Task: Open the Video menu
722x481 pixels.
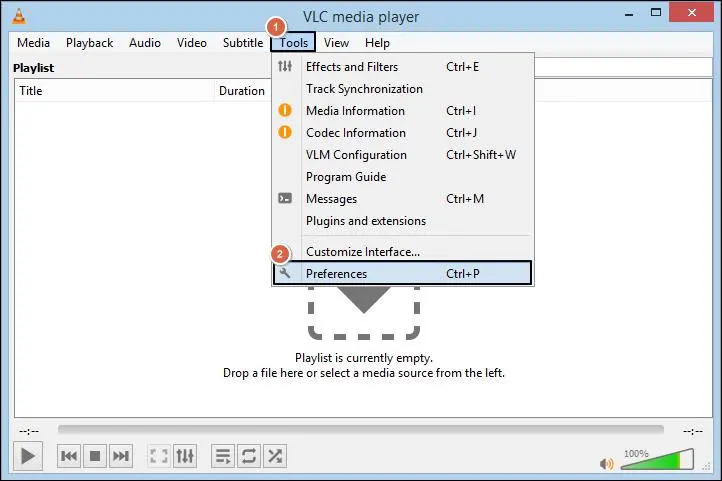Action: (x=192, y=43)
